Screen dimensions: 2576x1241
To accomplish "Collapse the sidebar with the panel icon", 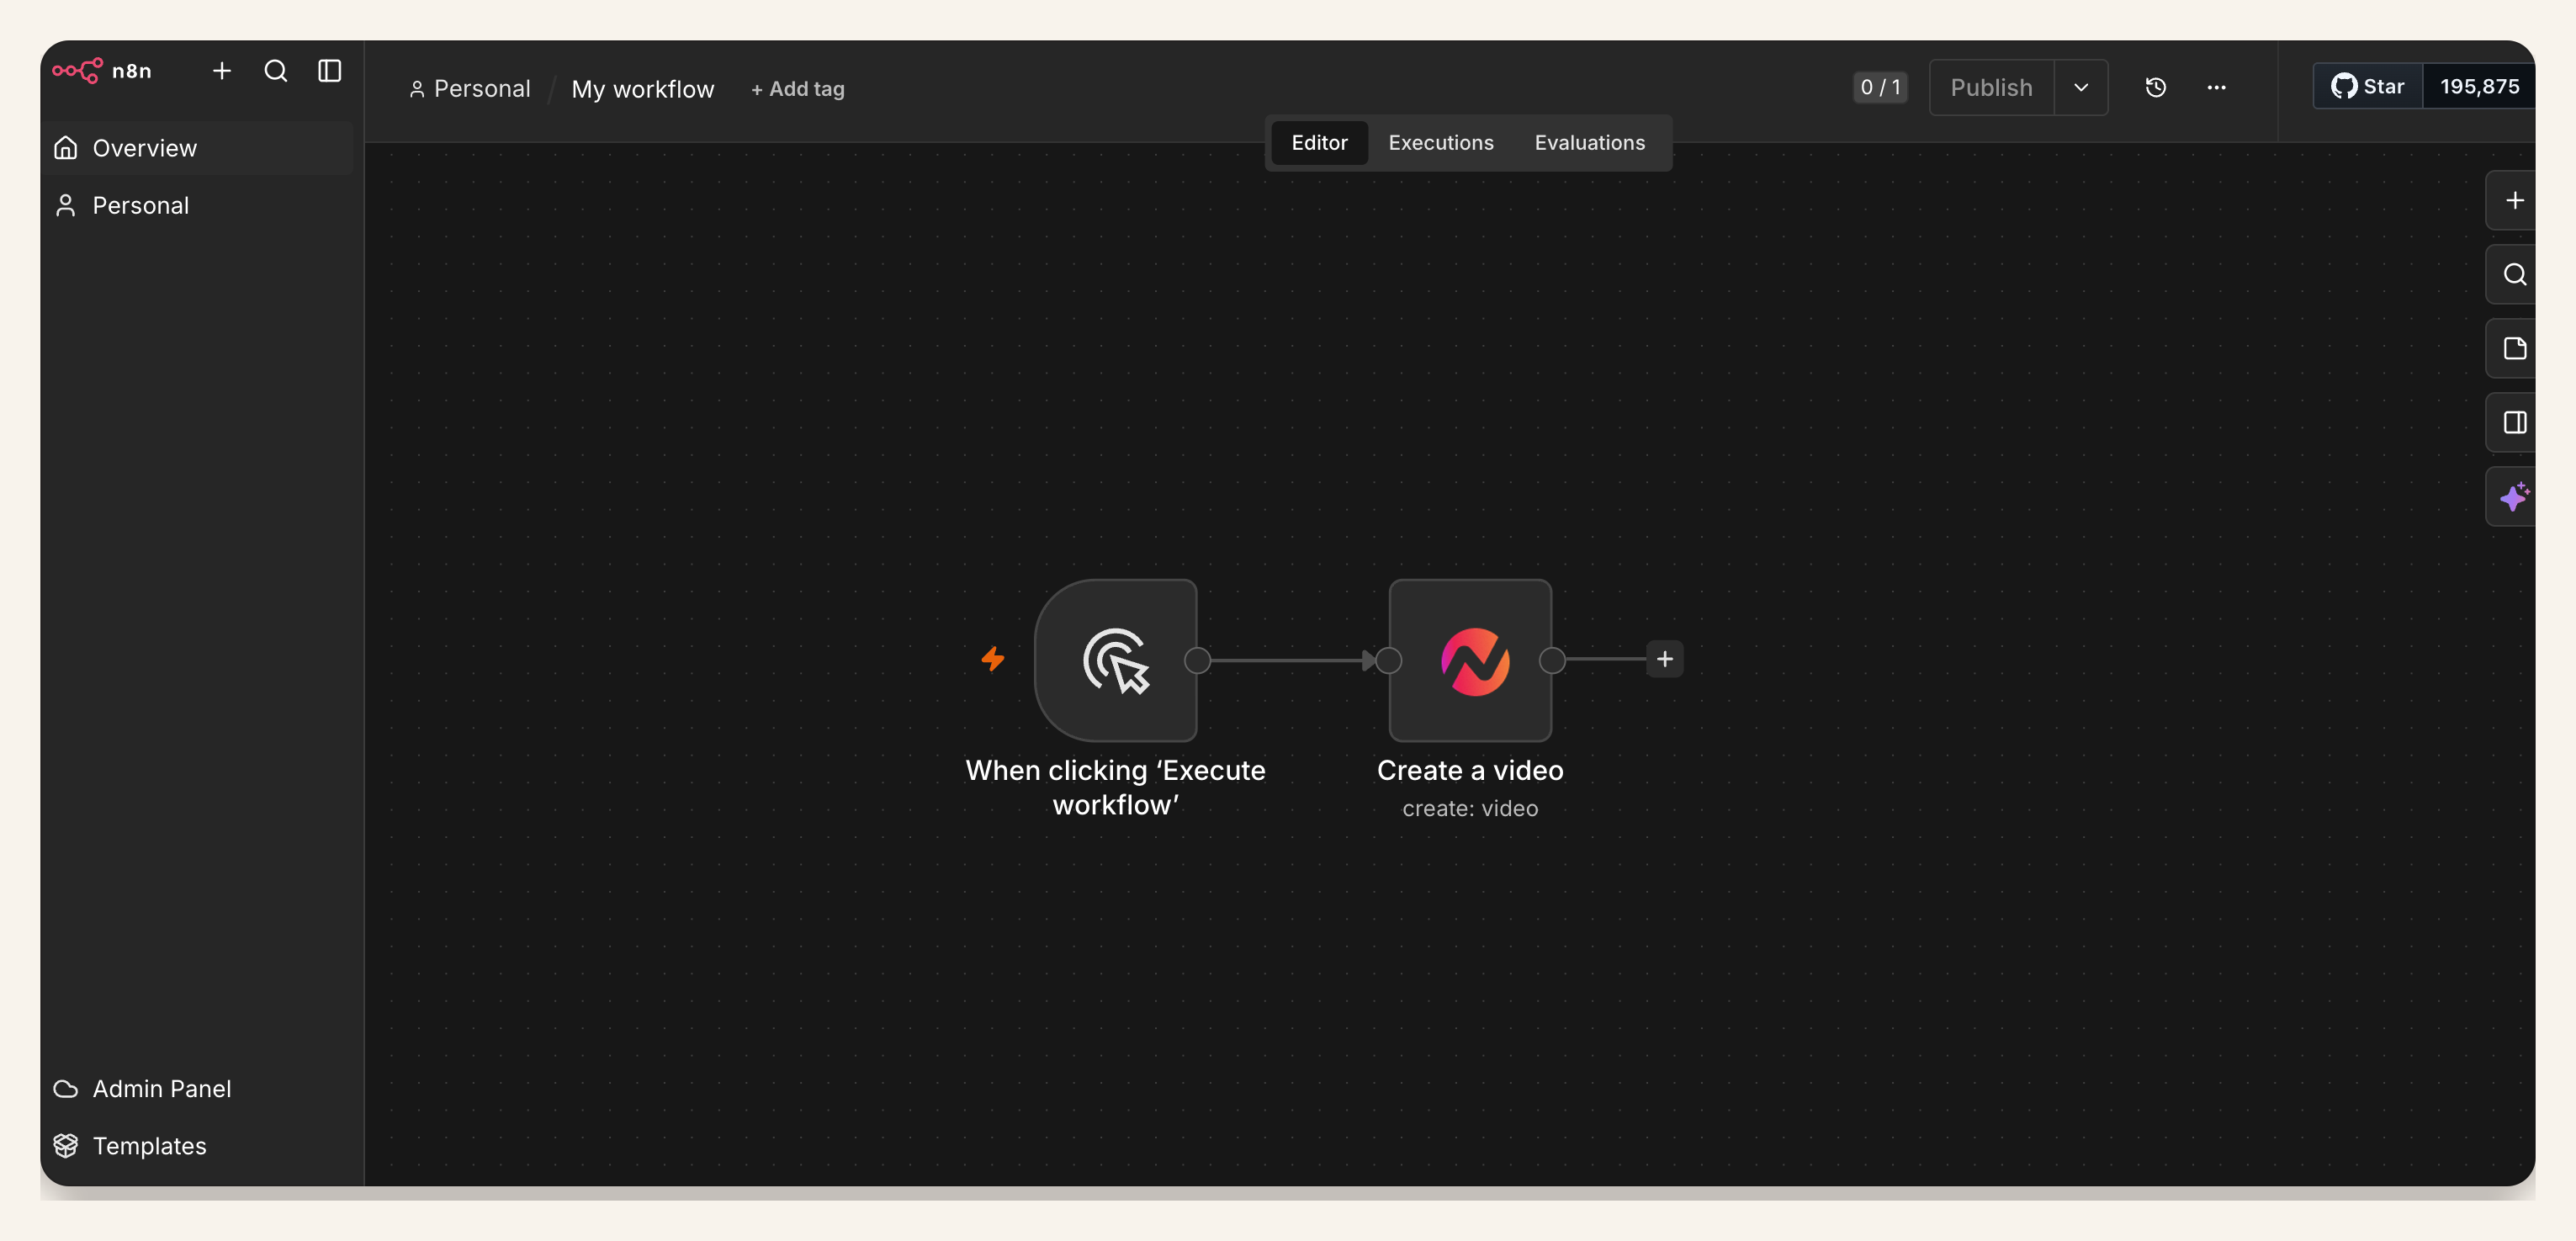I will point(330,71).
